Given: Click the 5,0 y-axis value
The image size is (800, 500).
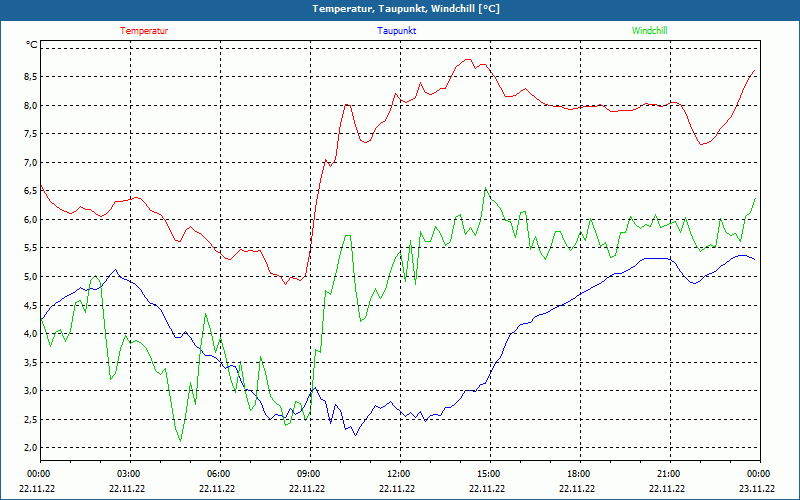Looking at the screenshot, I should (30, 277).
